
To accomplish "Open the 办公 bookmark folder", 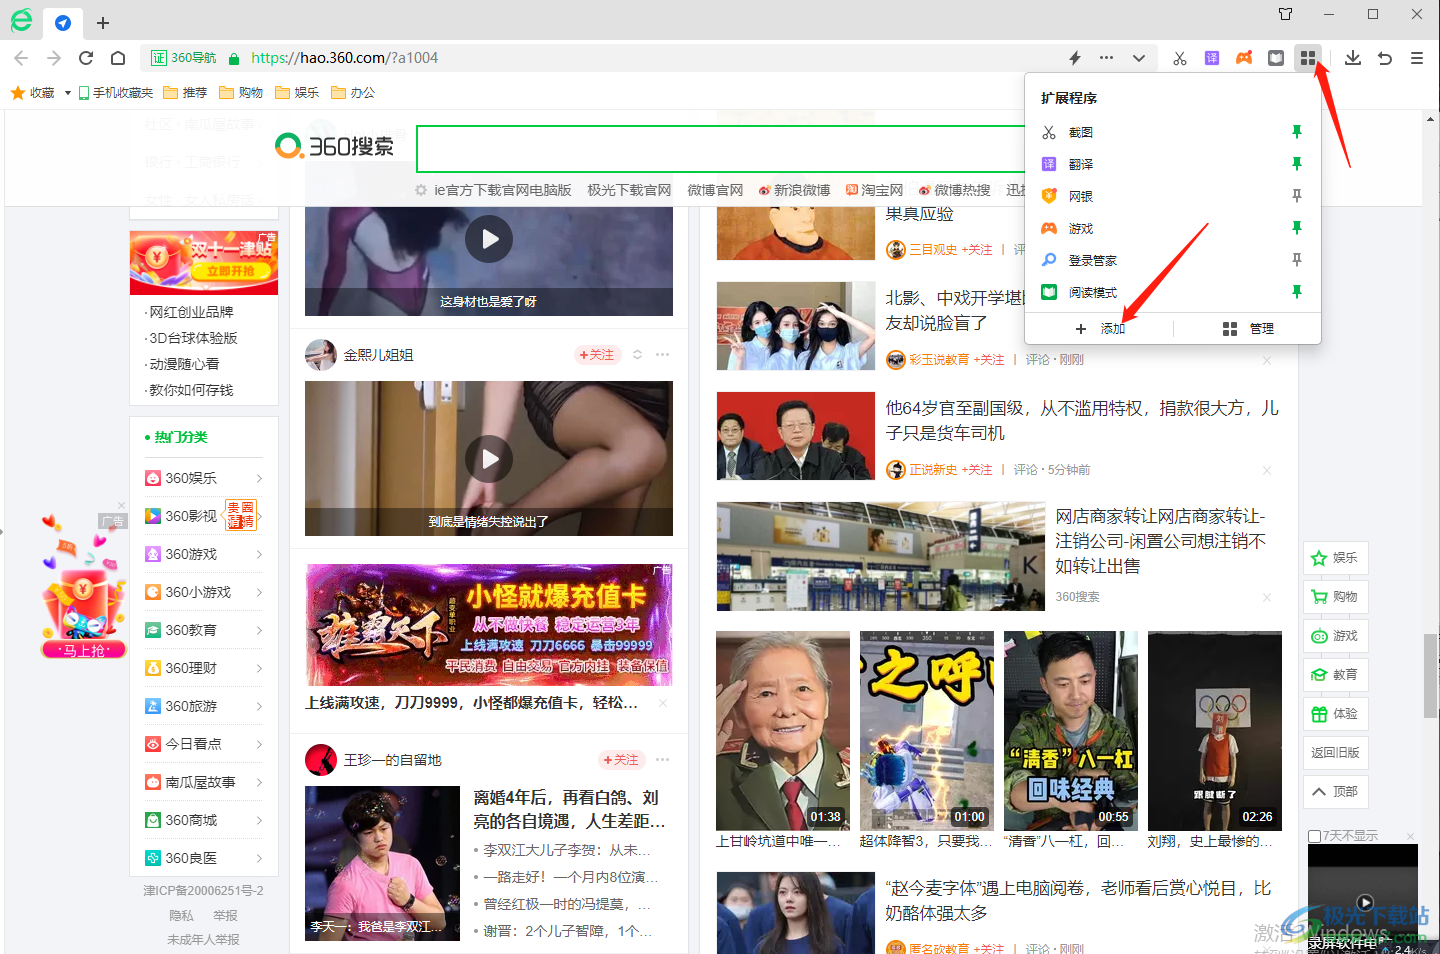I will point(353,93).
